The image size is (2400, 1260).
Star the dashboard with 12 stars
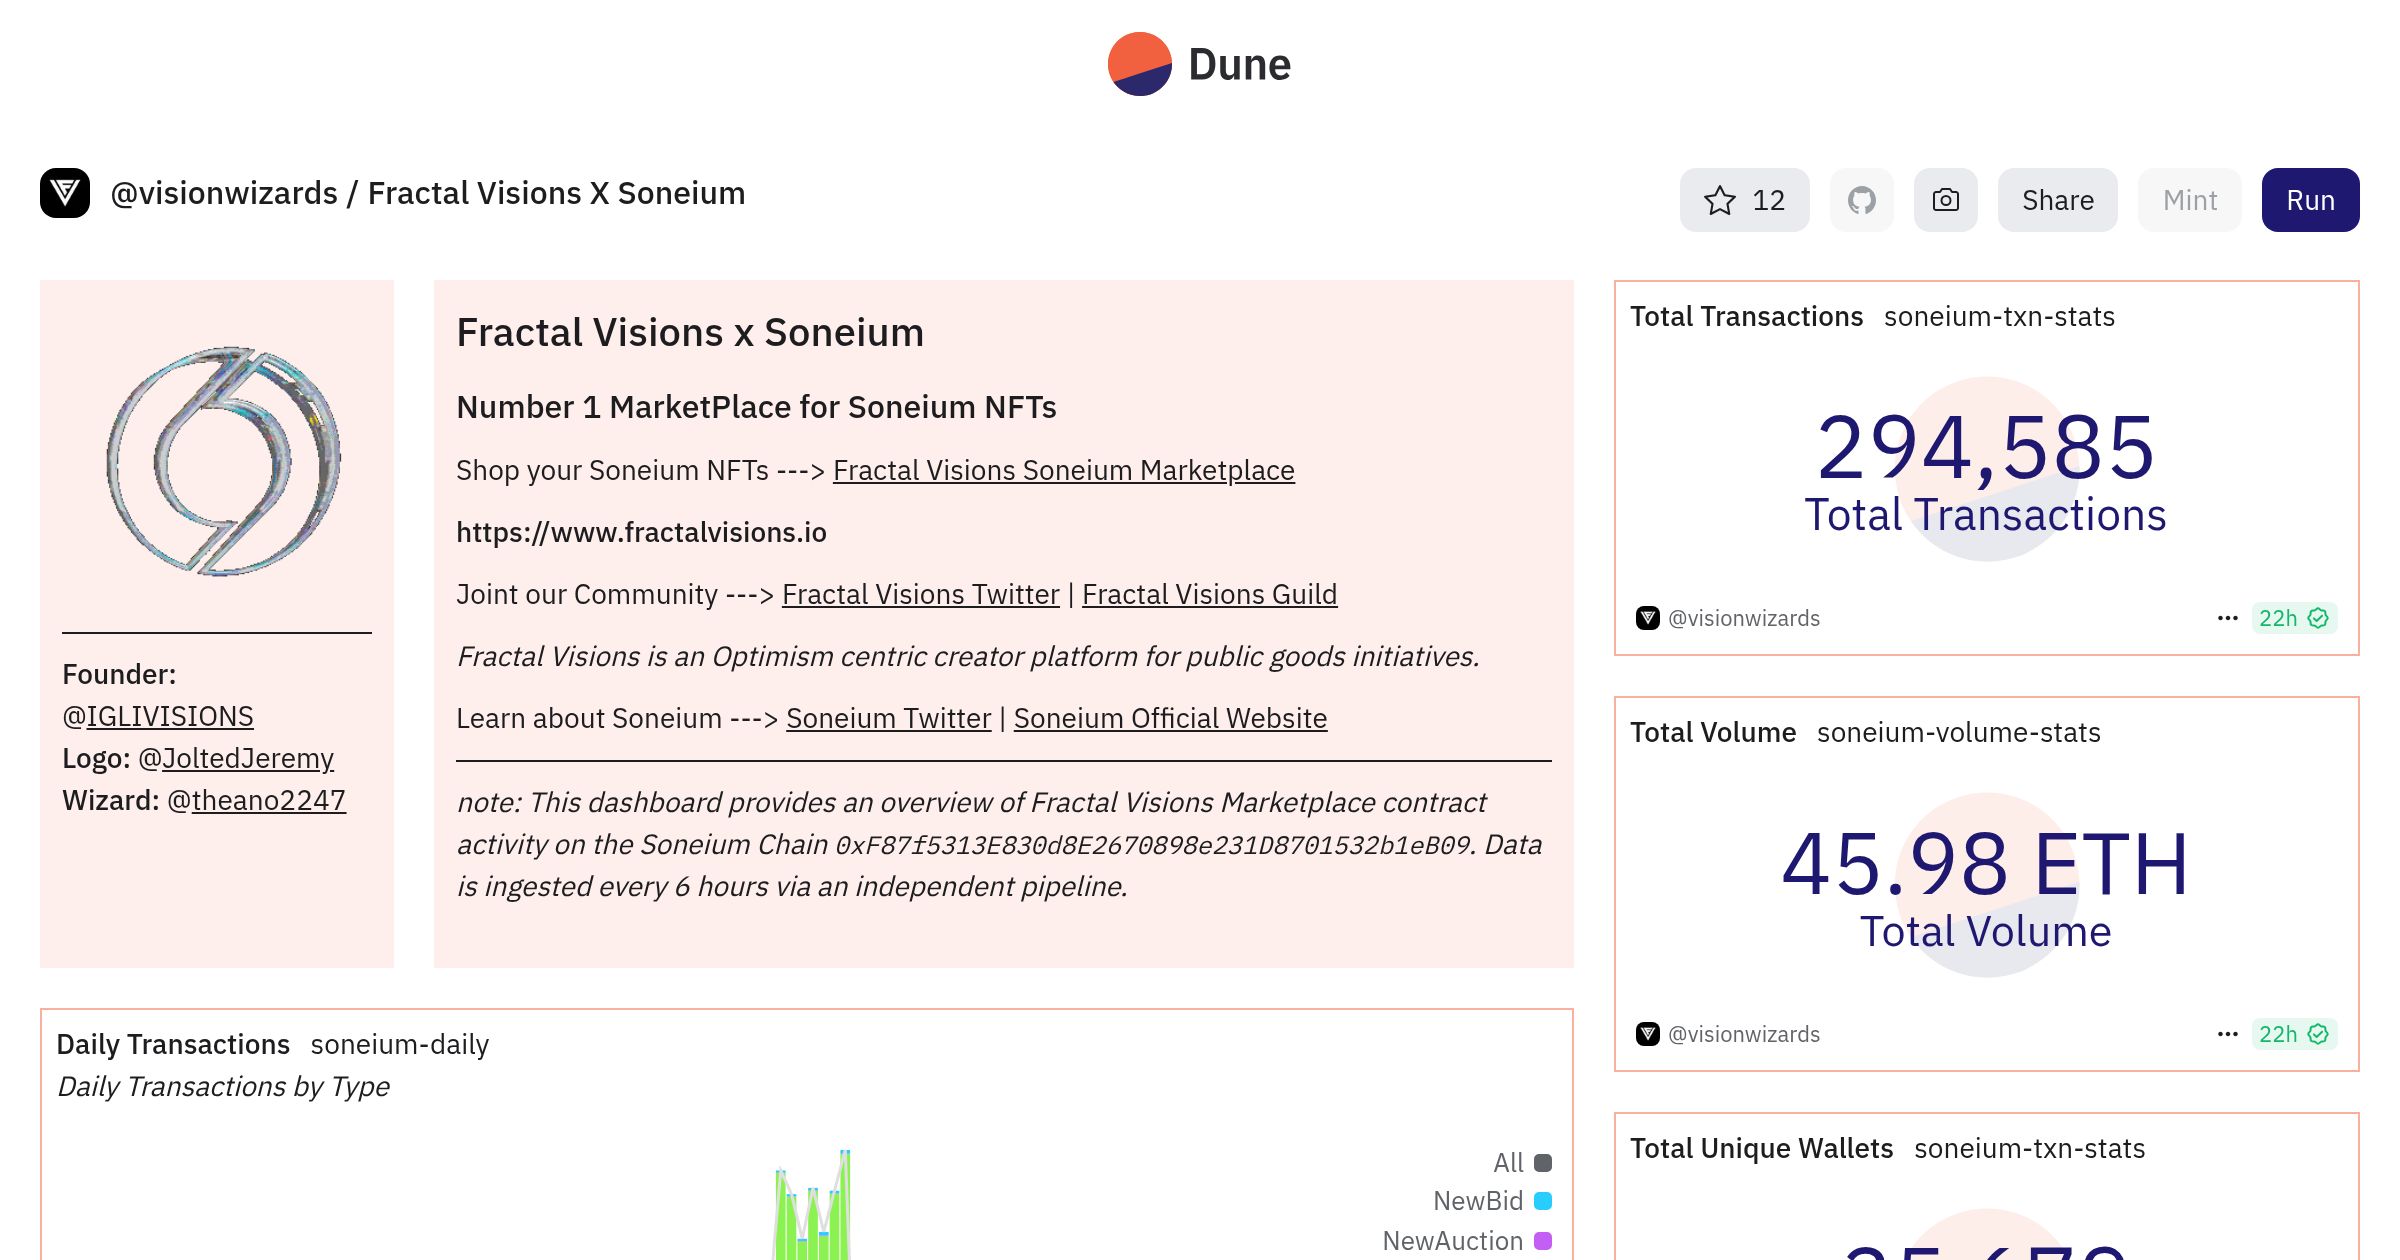(x=1744, y=200)
